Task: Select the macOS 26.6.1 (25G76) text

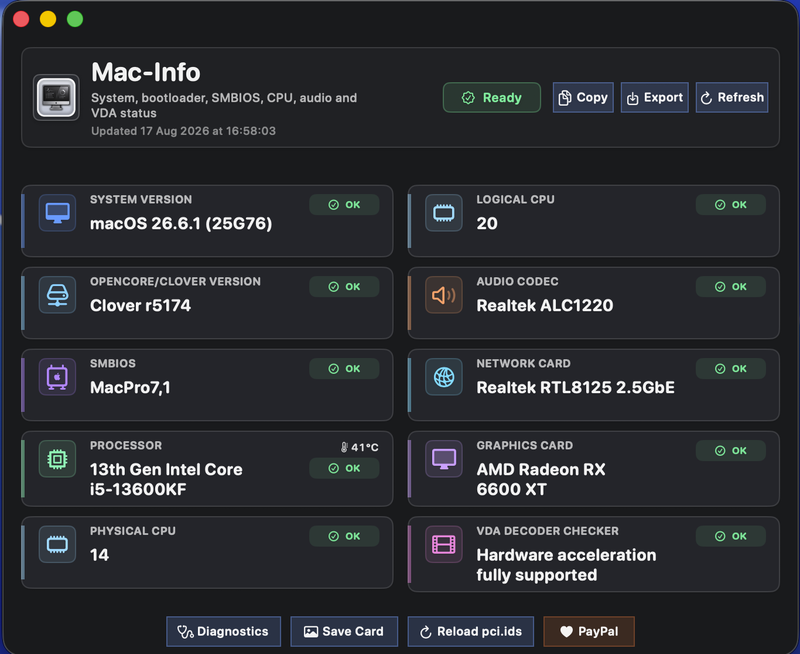Action: click(x=181, y=223)
